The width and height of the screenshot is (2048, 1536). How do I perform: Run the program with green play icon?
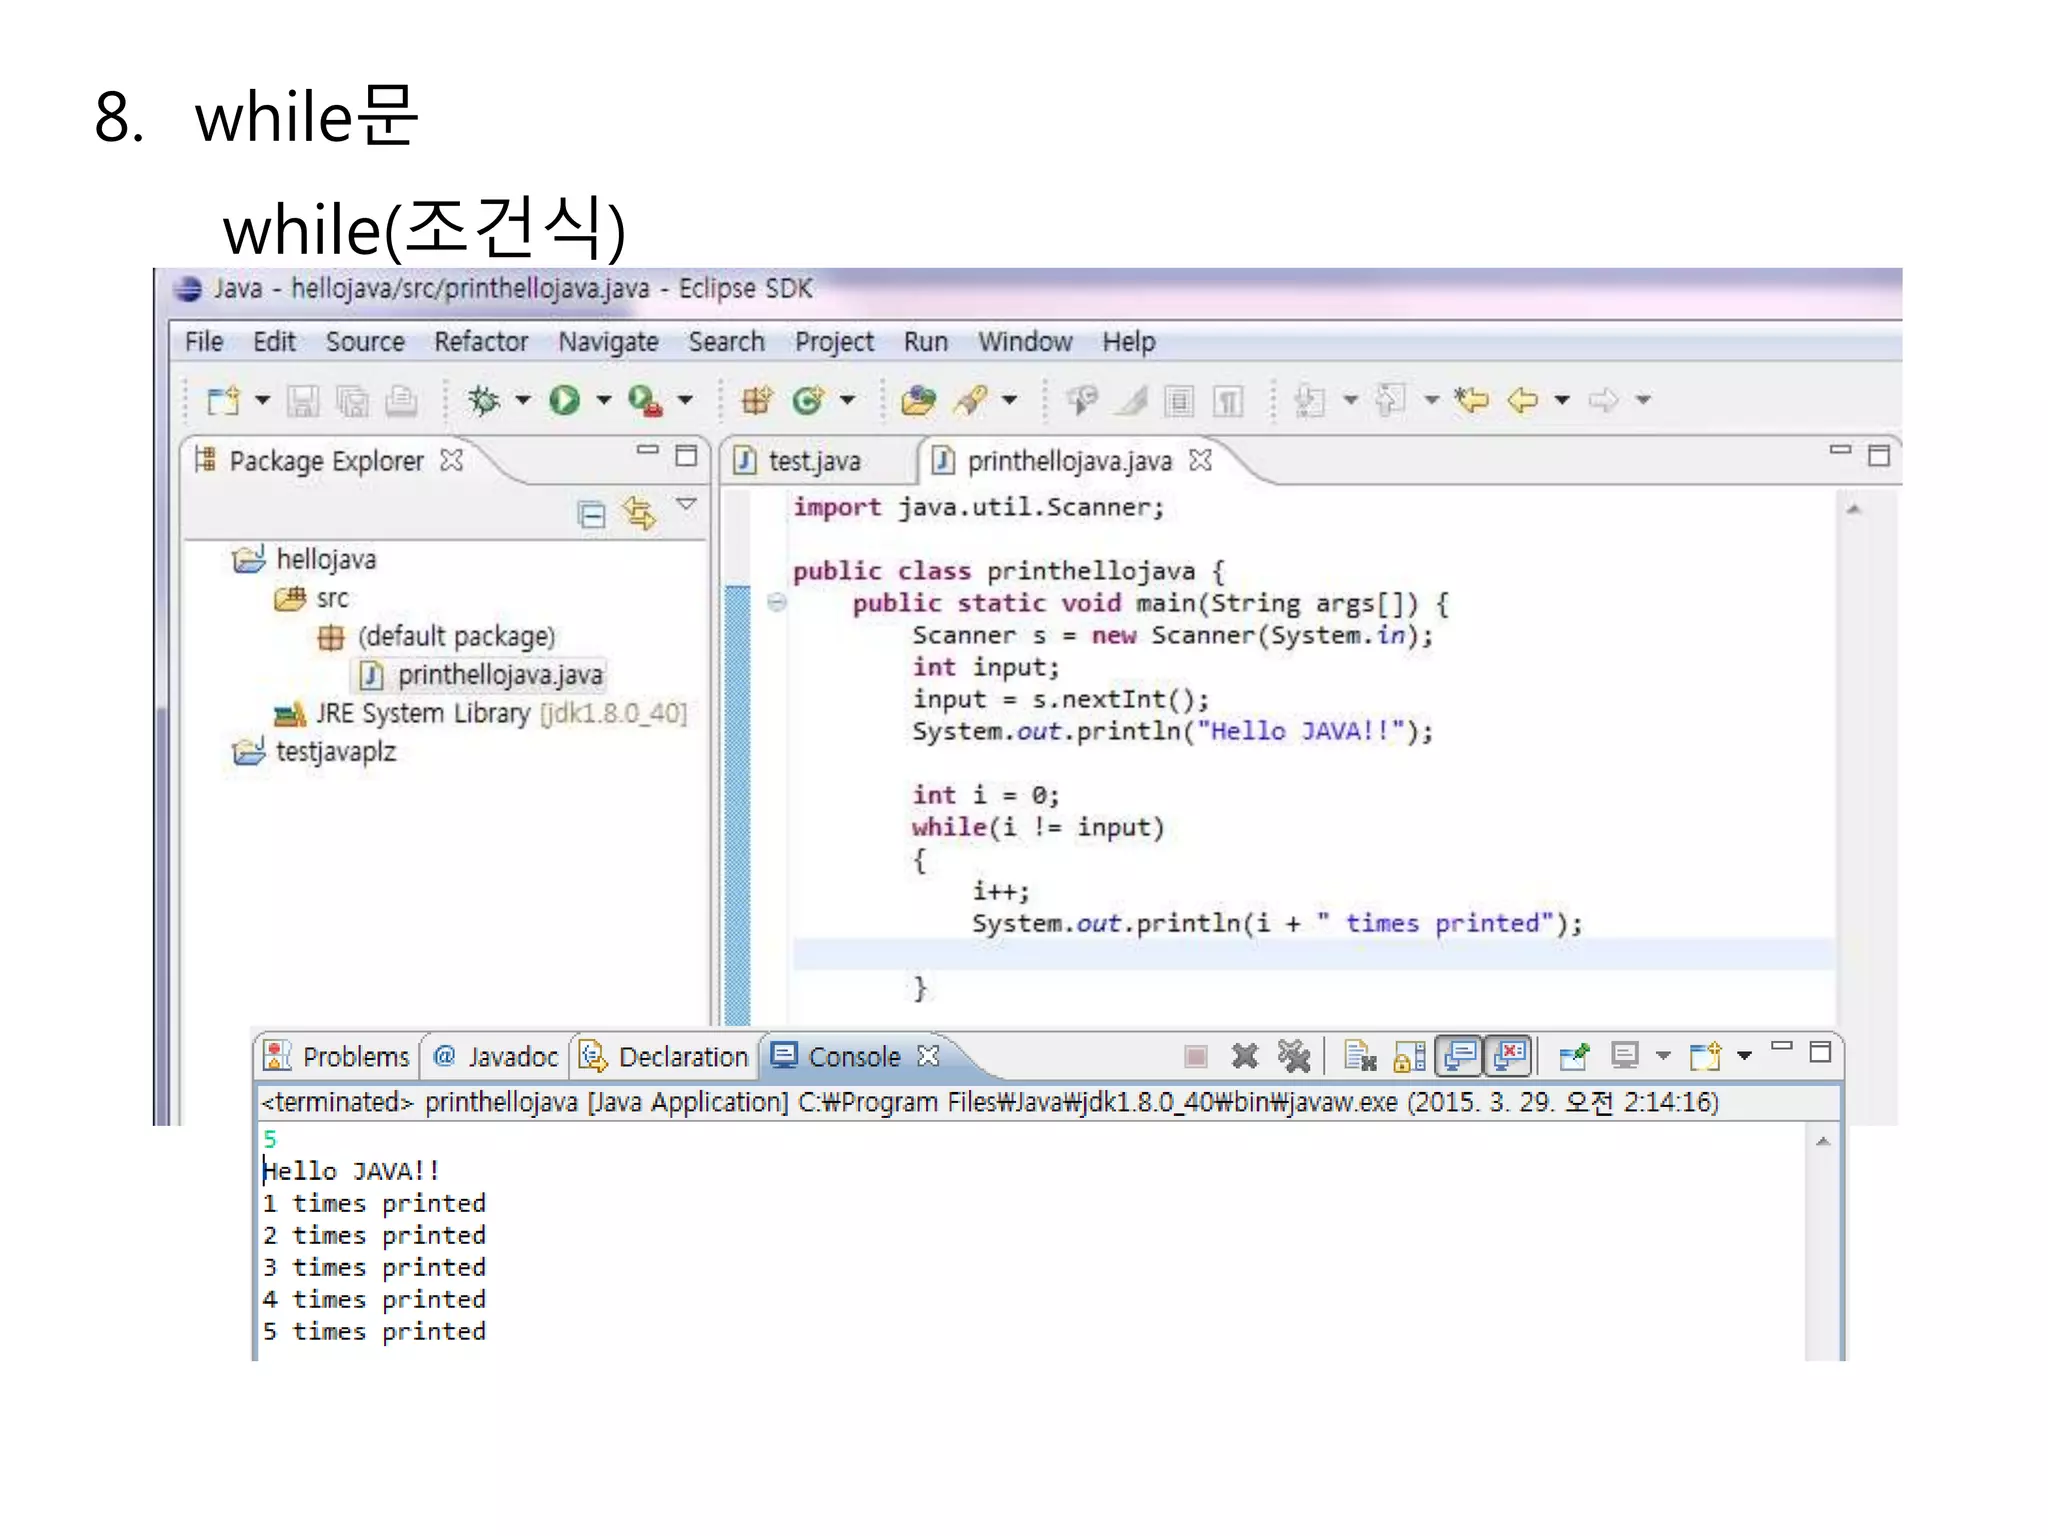tap(564, 401)
